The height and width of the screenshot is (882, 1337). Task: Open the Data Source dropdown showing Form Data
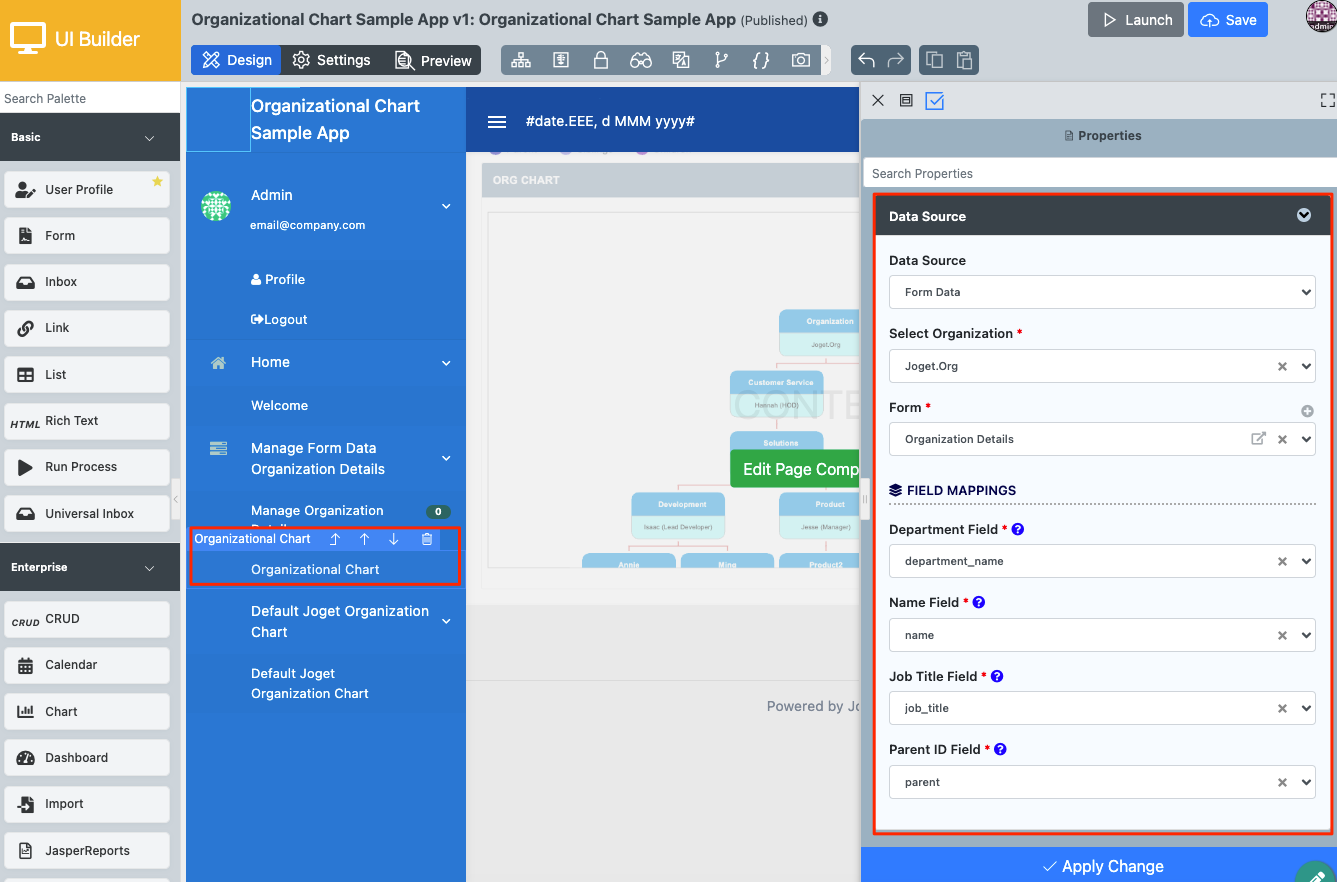(x=1101, y=292)
